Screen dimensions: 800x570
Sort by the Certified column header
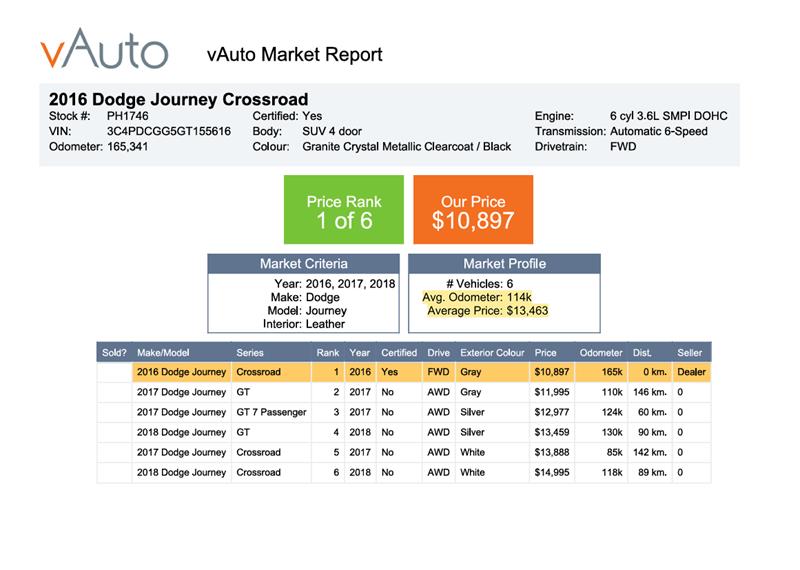pos(399,353)
